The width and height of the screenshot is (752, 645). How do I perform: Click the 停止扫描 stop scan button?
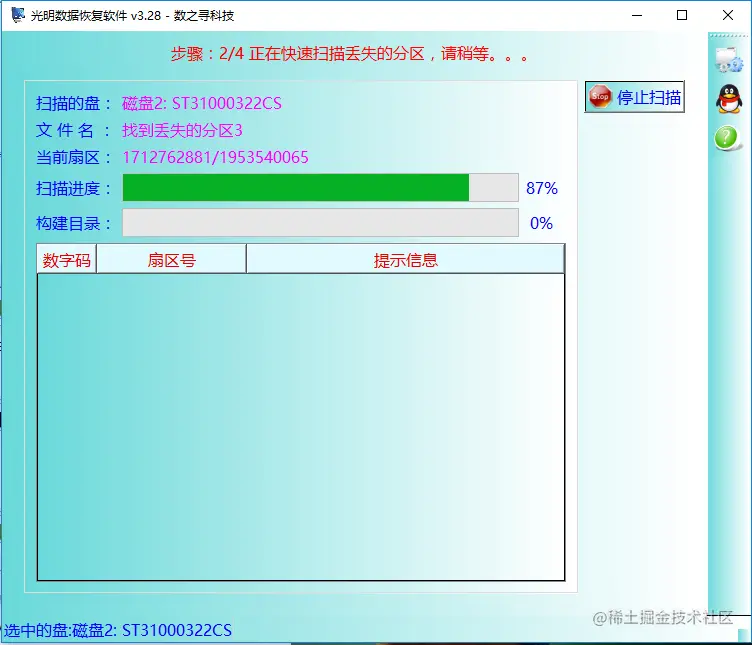tap(634, 97)
